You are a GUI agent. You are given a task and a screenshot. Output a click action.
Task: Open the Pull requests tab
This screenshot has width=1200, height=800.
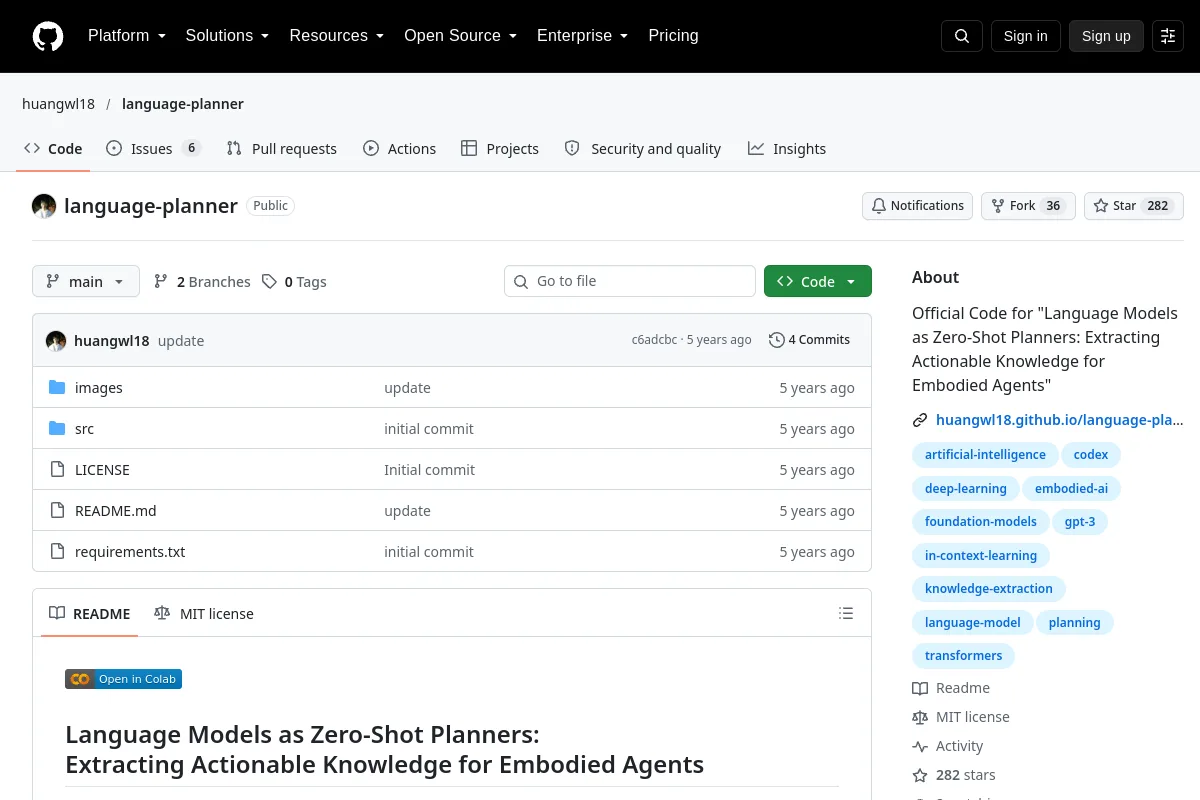point(282,149)
